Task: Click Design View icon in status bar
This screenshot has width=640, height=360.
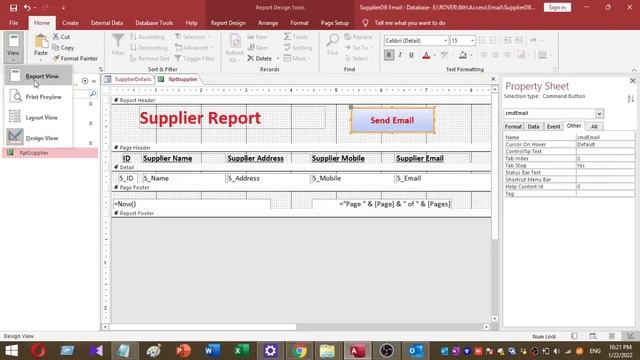Action: click(630, 336)
